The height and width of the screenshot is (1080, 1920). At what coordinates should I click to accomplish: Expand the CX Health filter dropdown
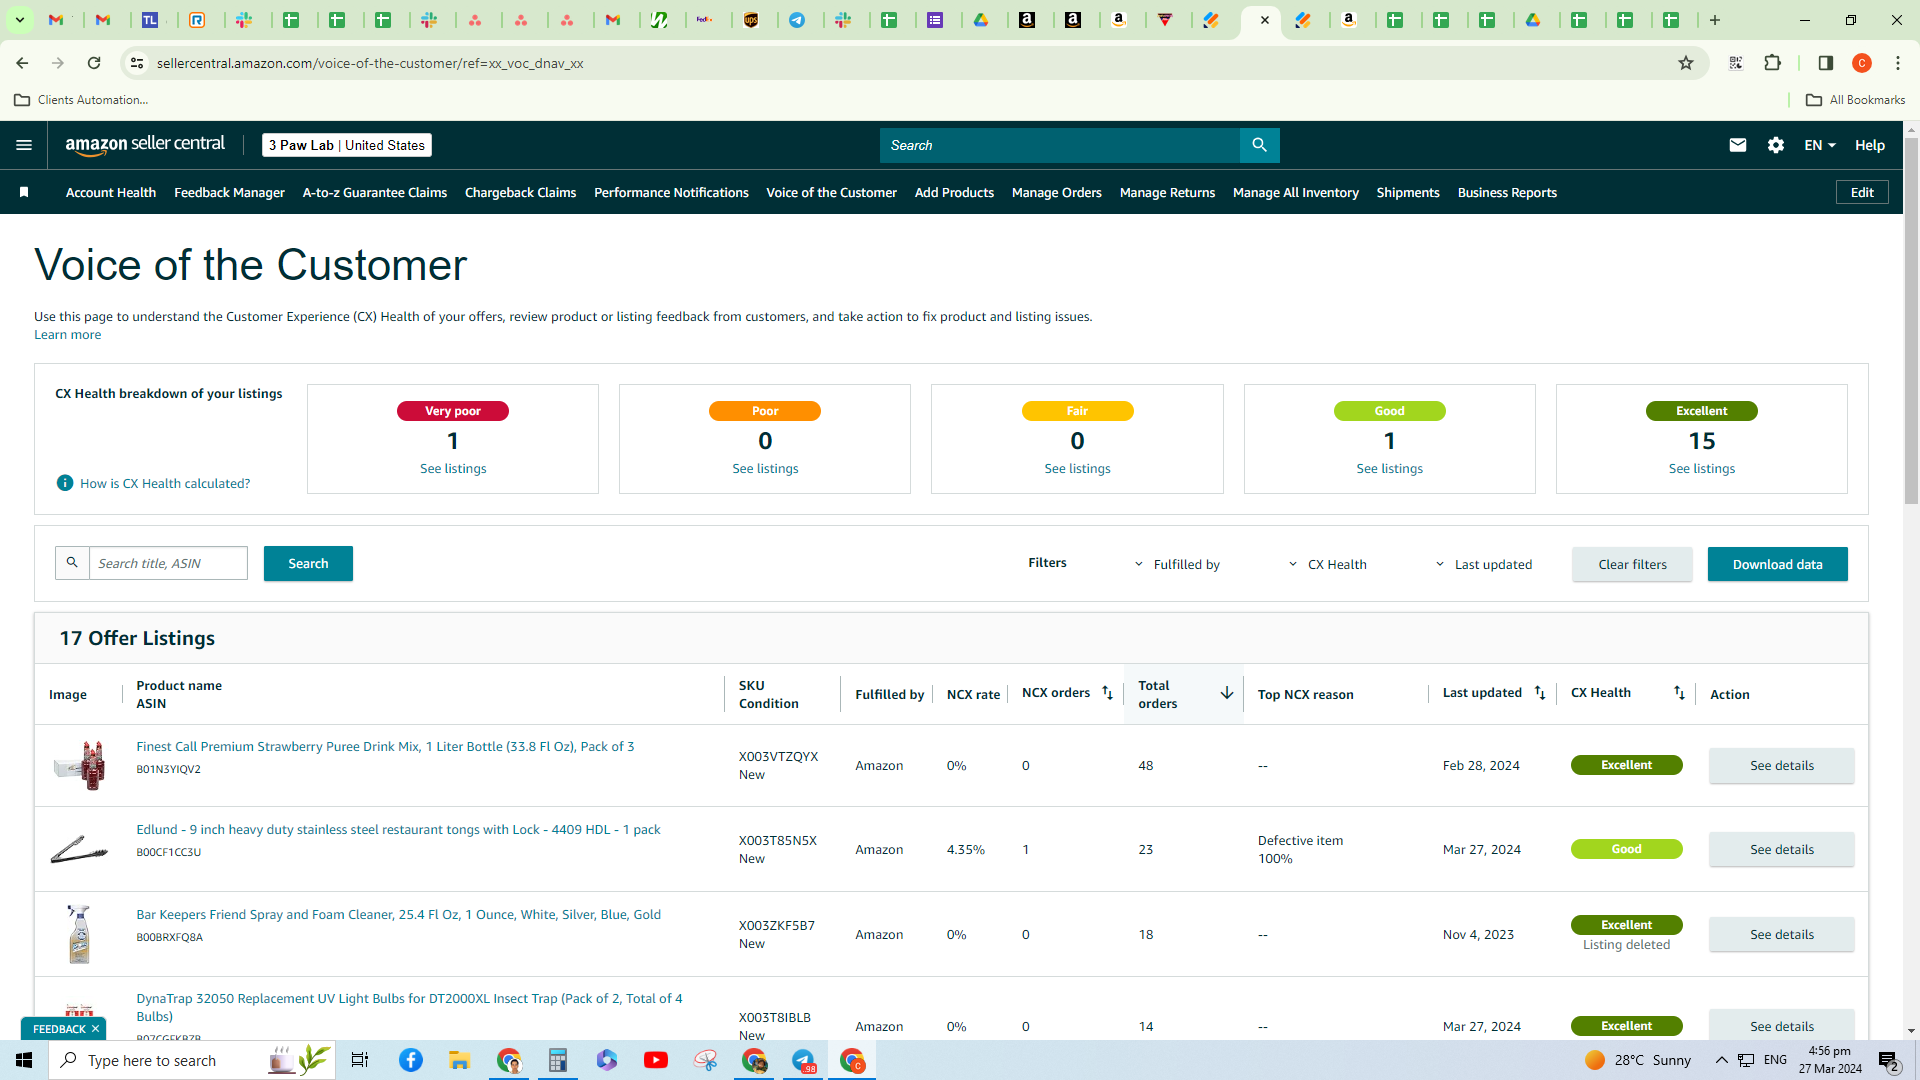coord(1327,564)
